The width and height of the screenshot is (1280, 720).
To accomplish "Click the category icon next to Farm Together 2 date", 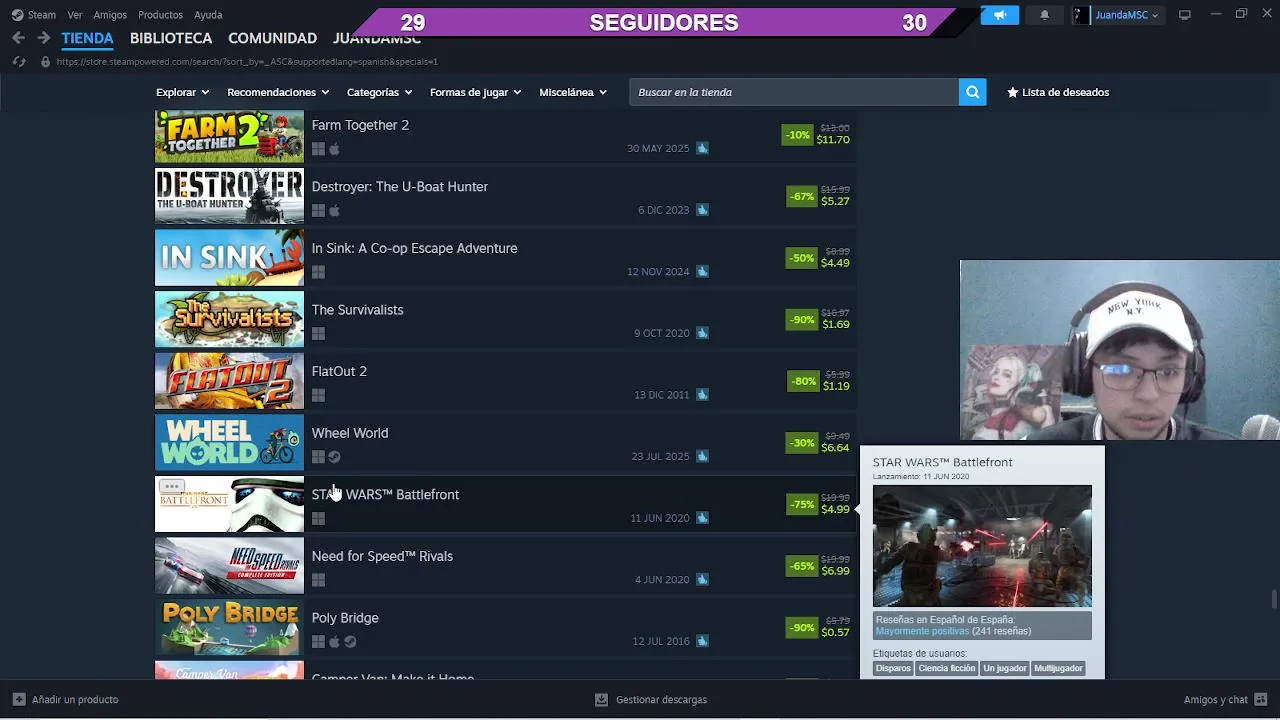I will pyautogui.click(x=702, y=148).
